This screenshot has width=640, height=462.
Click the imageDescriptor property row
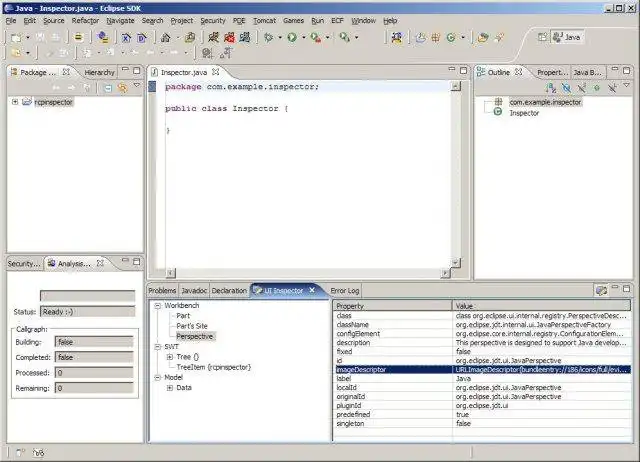pos(482,369)
